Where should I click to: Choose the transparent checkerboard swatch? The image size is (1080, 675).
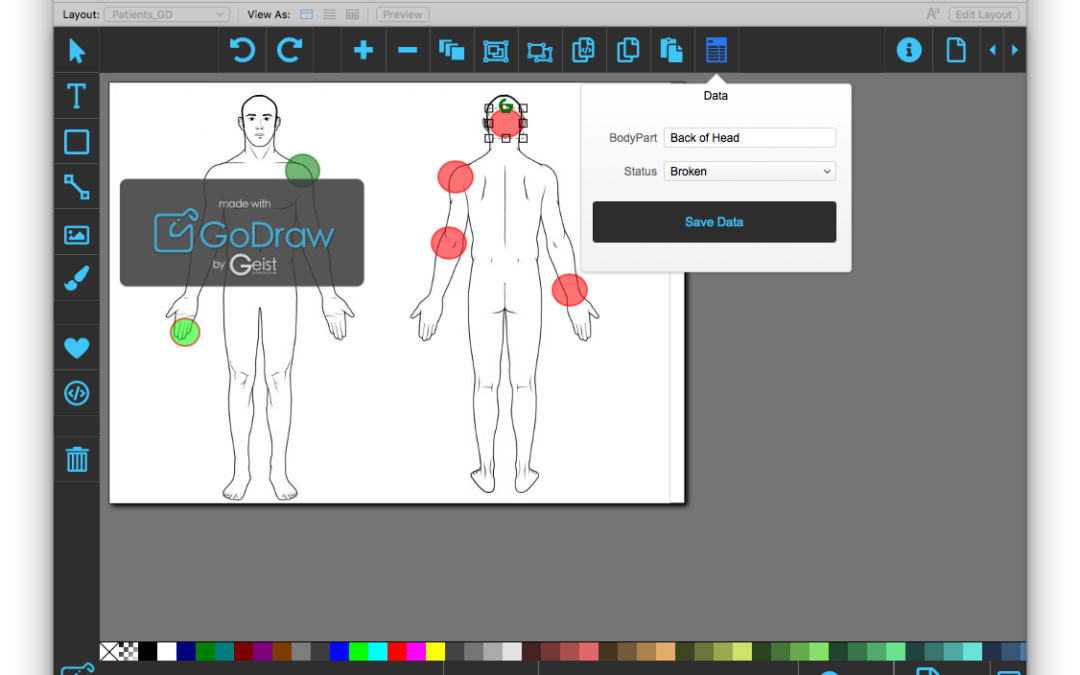pyautogui.click(x=128, y=652)
